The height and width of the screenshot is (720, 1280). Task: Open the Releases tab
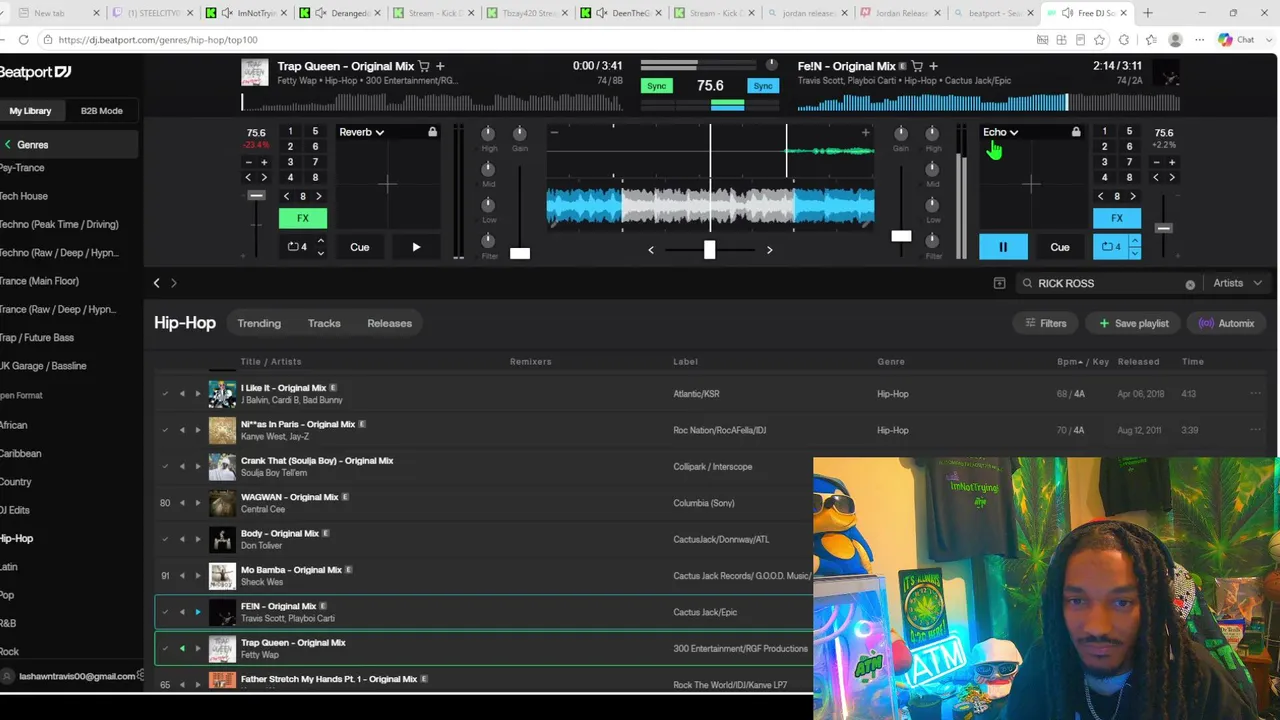pos(389,323)
